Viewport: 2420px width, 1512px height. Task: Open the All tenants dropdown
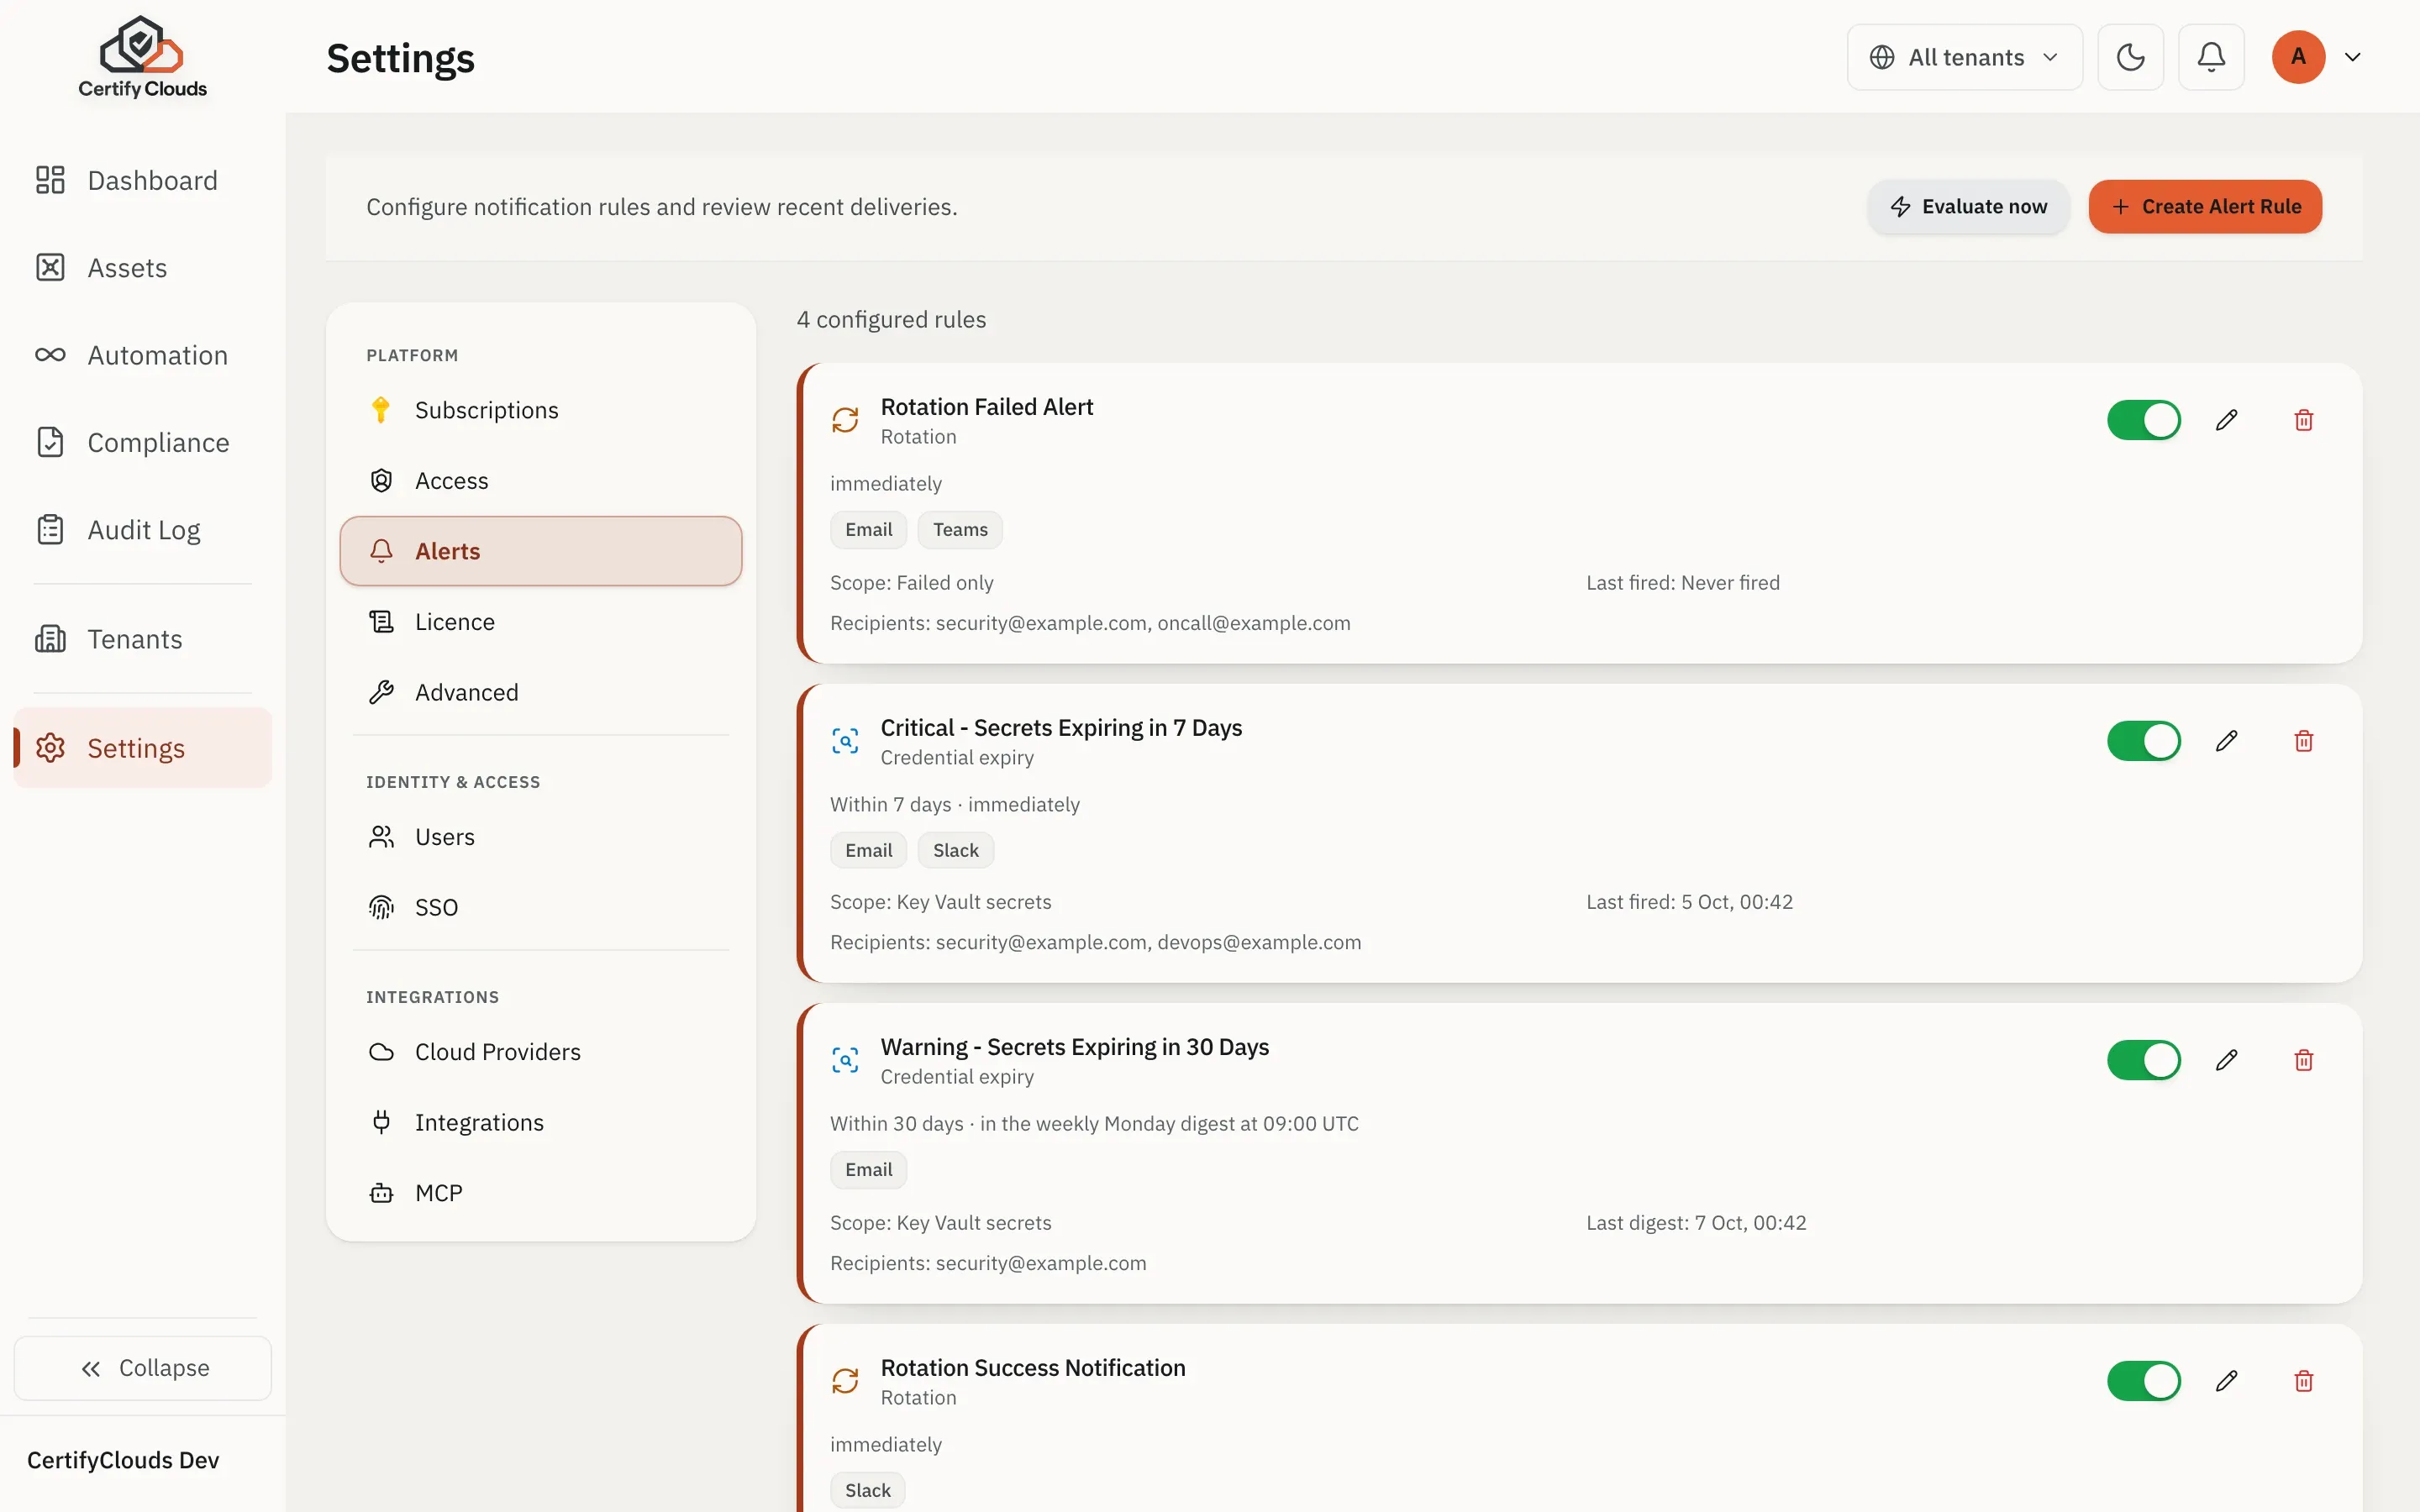pyautogui.click(x=1964, y=57)
